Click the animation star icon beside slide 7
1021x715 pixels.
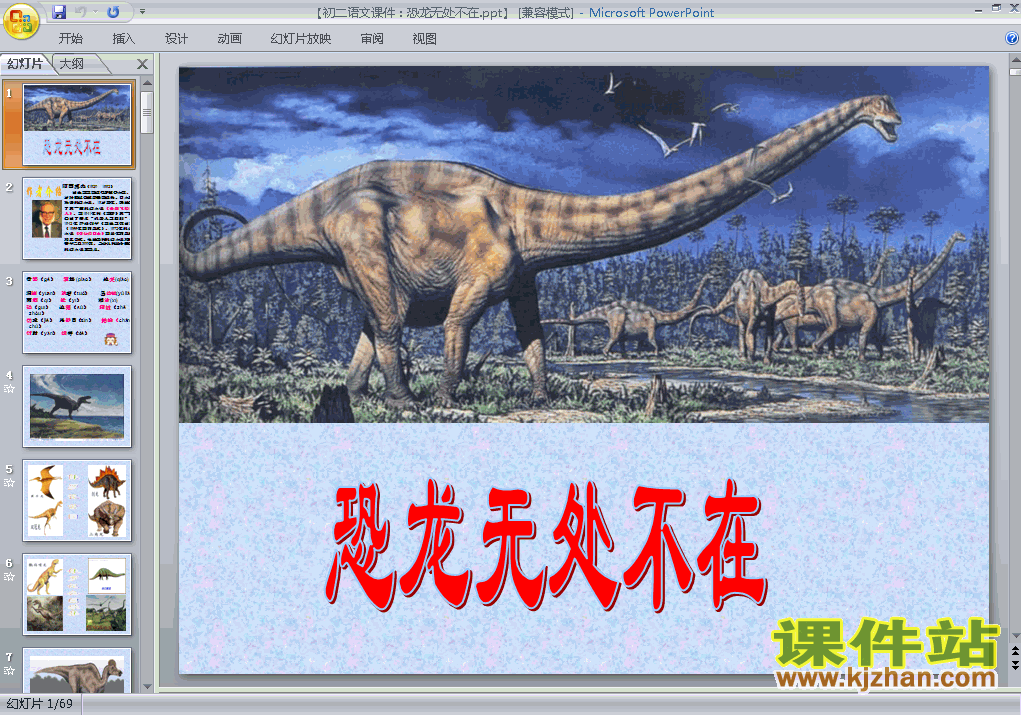click(9, 670)
